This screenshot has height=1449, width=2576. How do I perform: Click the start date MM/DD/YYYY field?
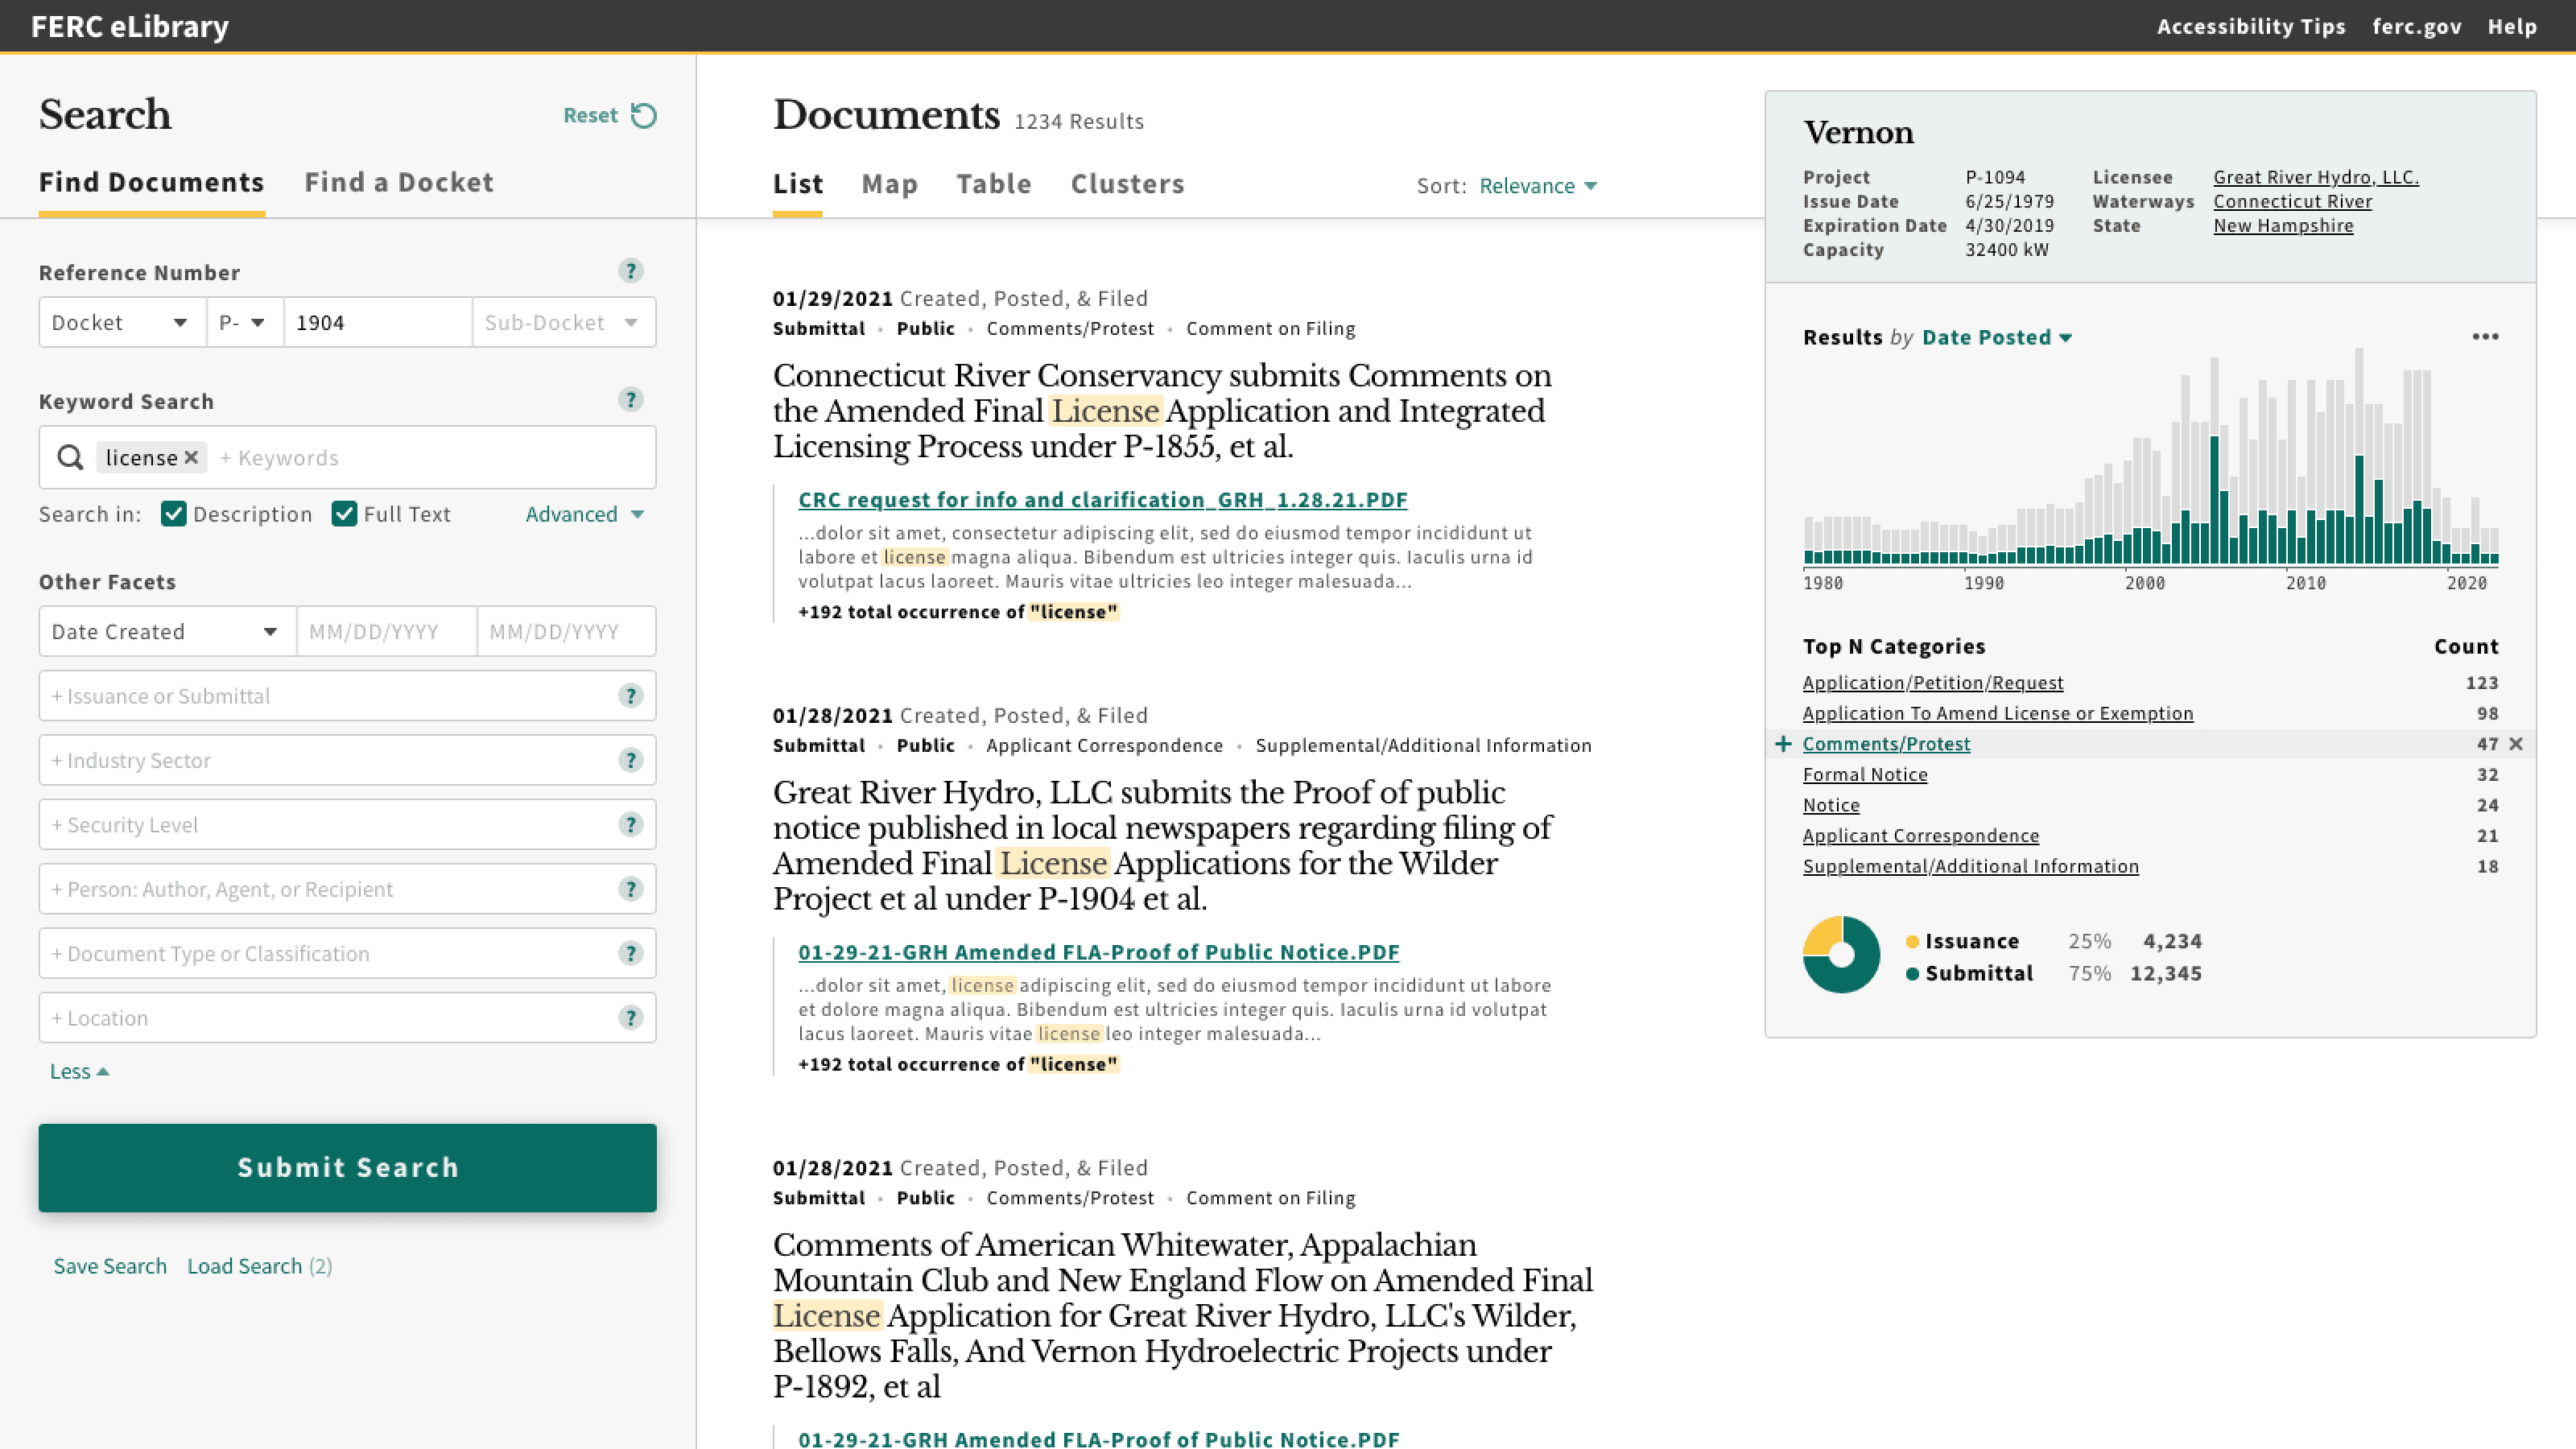tap(386, 631)
